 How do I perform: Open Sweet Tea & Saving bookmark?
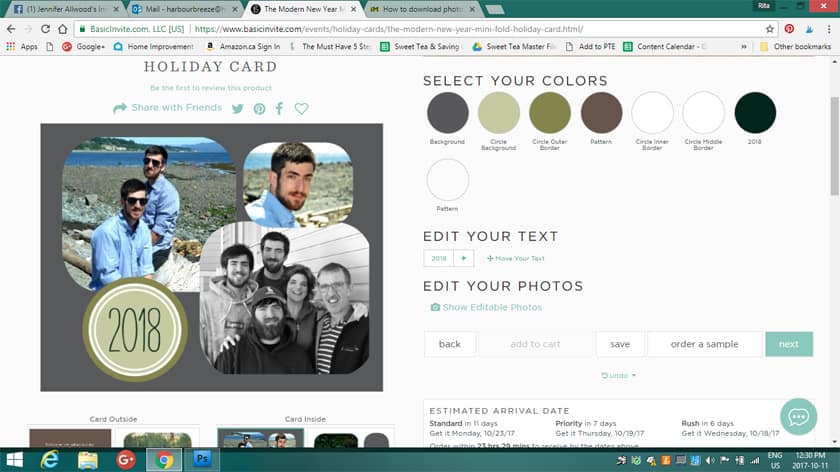[x=421, y=47]
